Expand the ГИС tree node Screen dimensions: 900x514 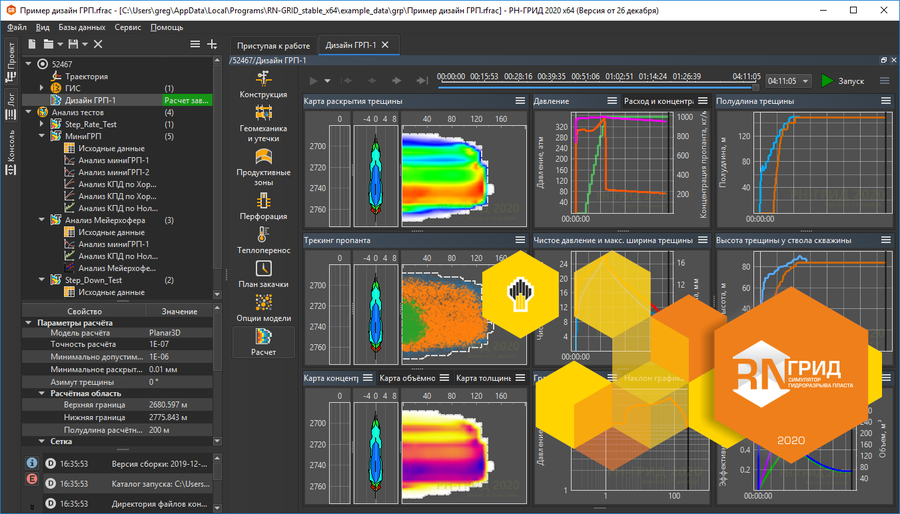(41, 88)
